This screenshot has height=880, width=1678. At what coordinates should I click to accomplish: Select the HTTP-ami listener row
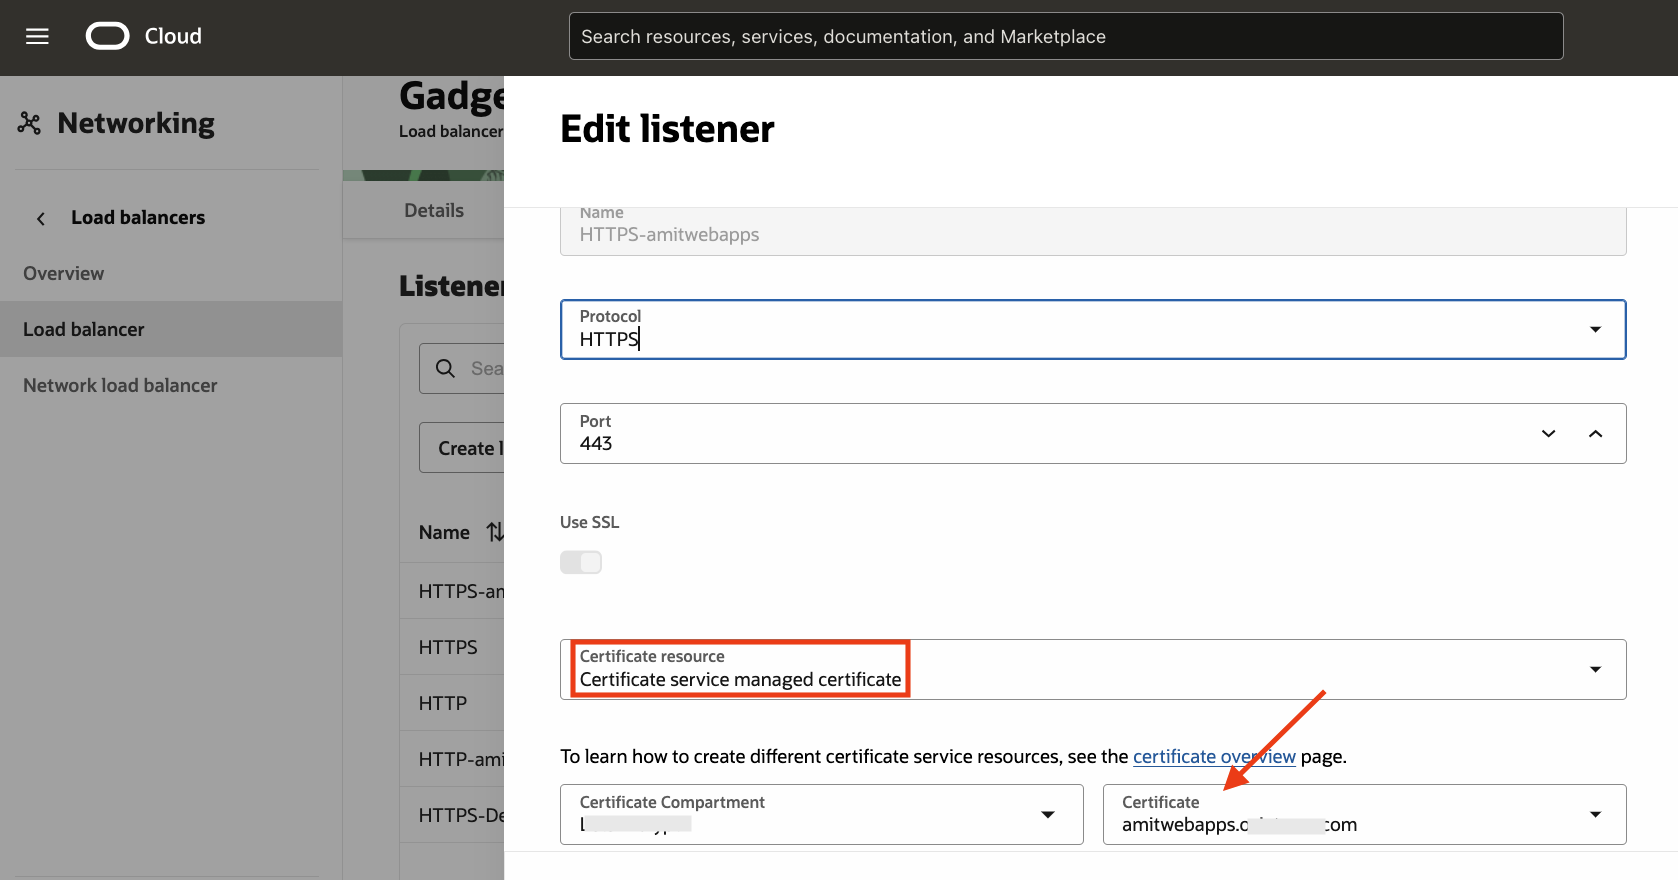pyautogui.click(x=452, y=759)
